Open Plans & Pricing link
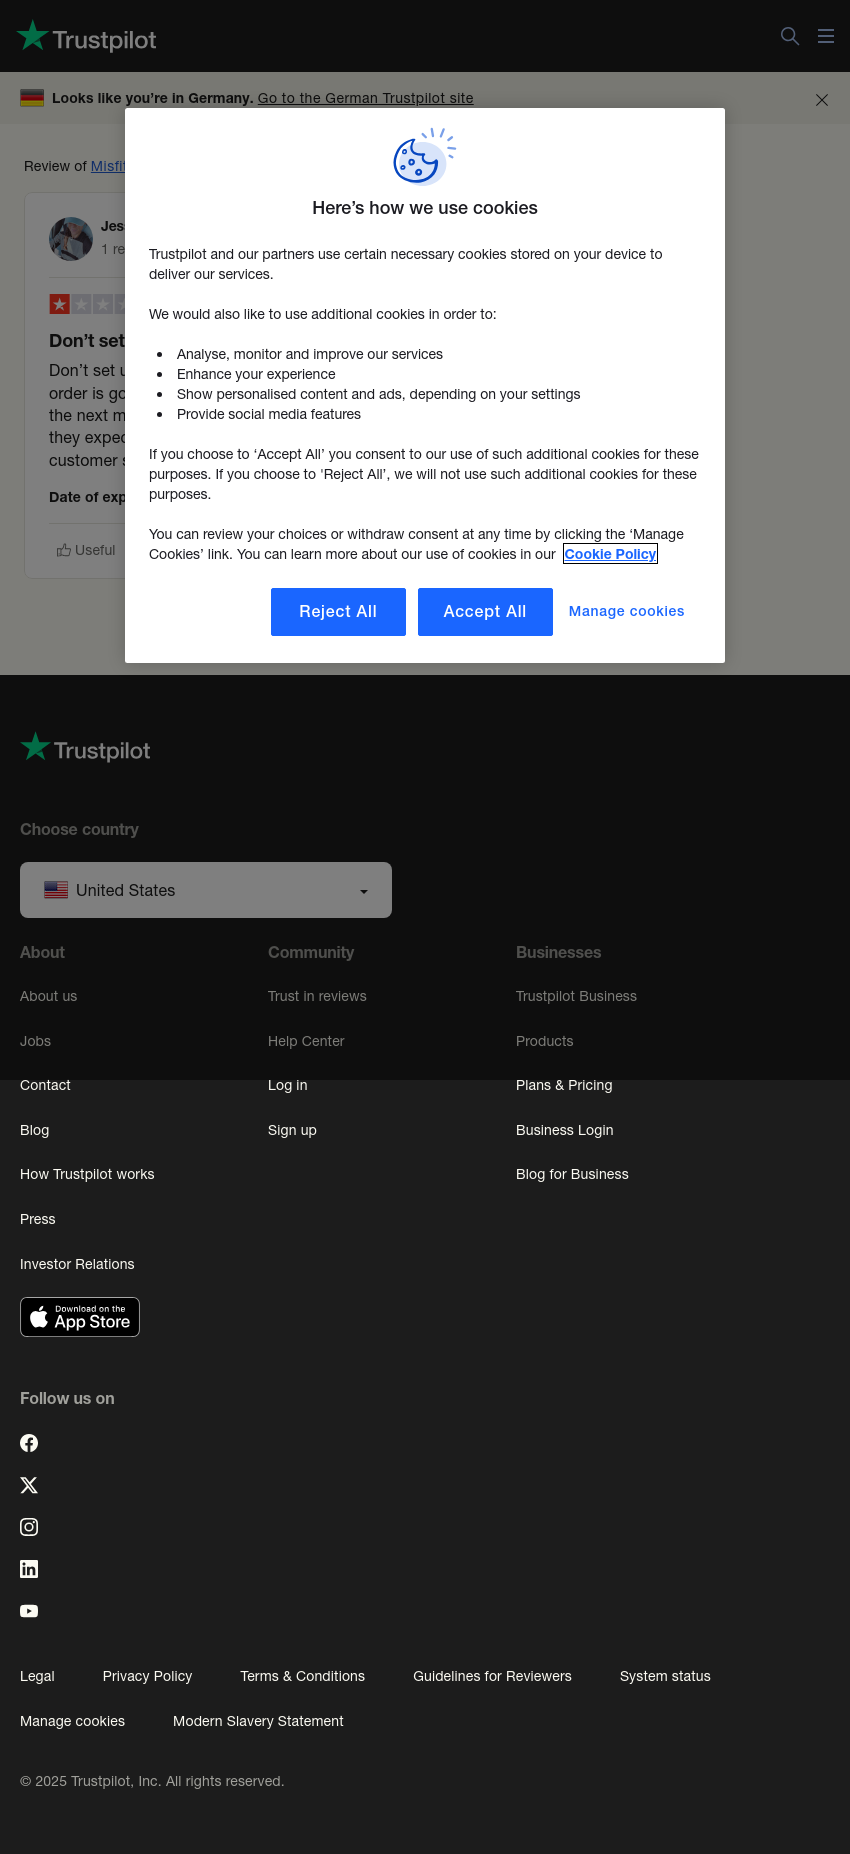The image size is (850, 1854). [x=564, y=1085]
